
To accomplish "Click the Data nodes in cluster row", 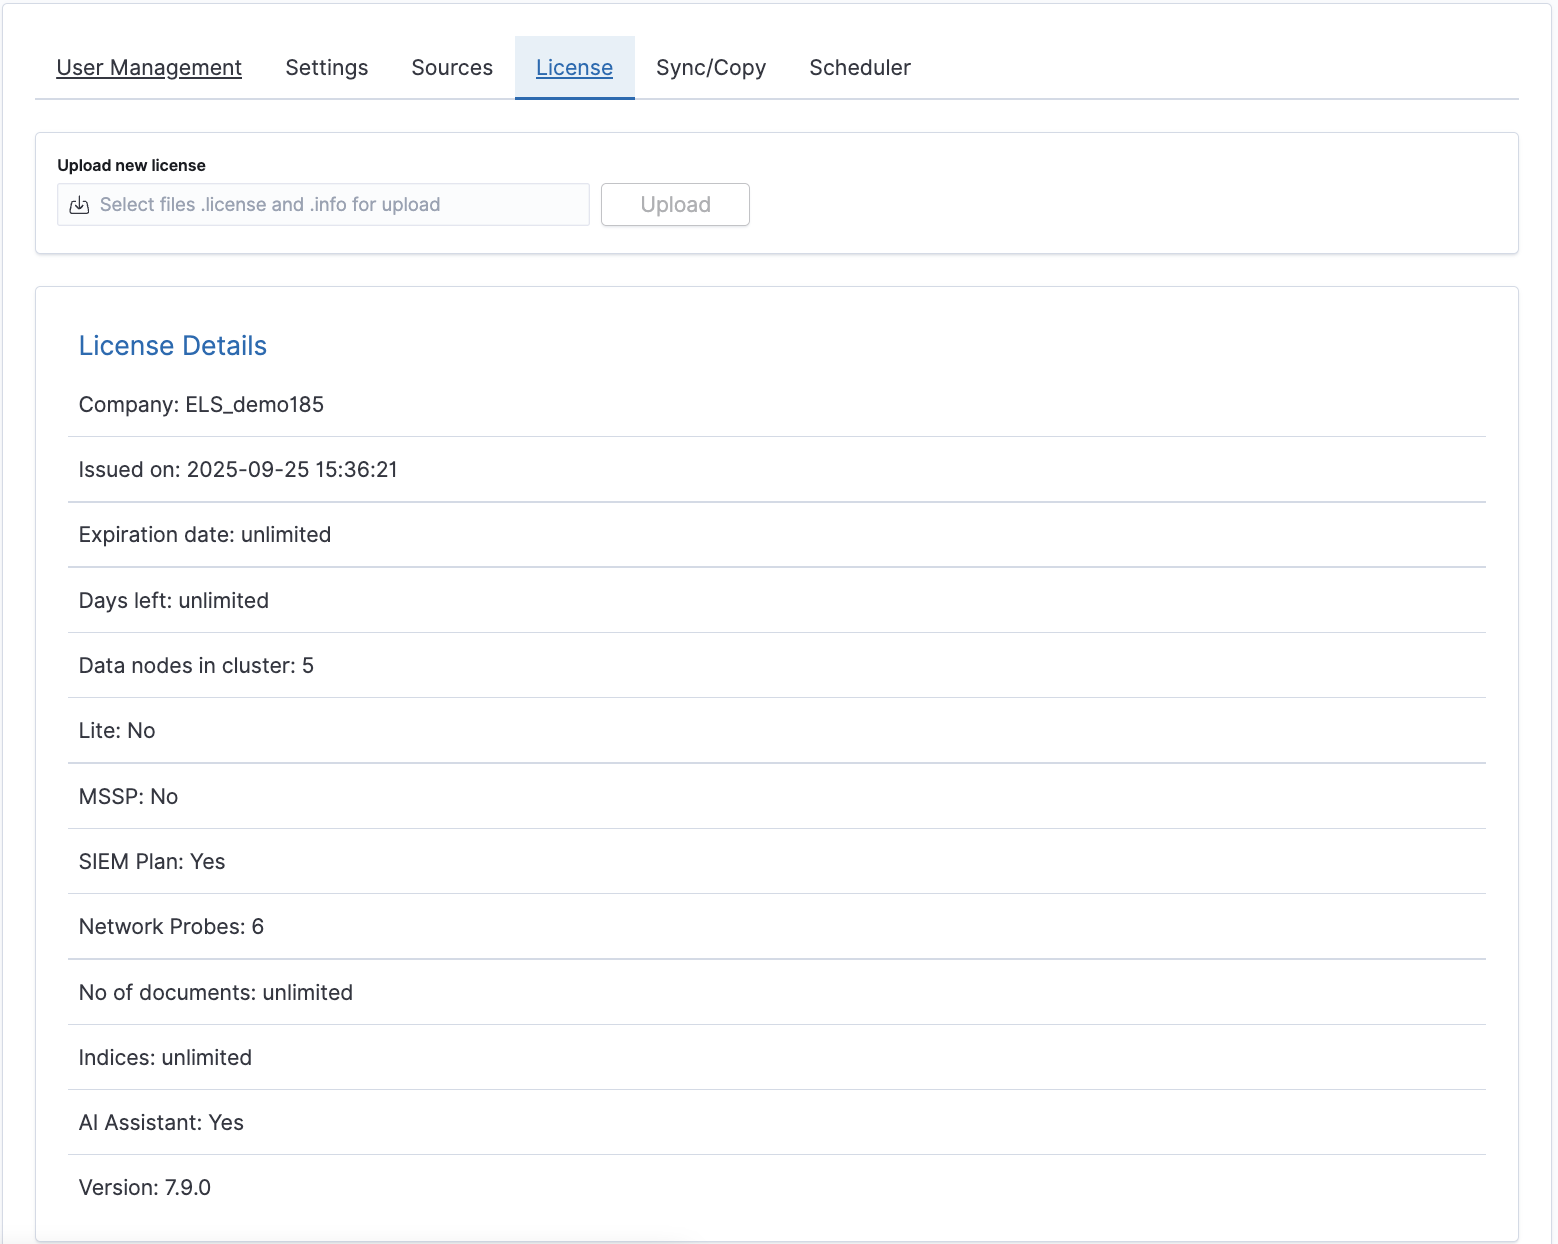I will [x=196, y=666].
